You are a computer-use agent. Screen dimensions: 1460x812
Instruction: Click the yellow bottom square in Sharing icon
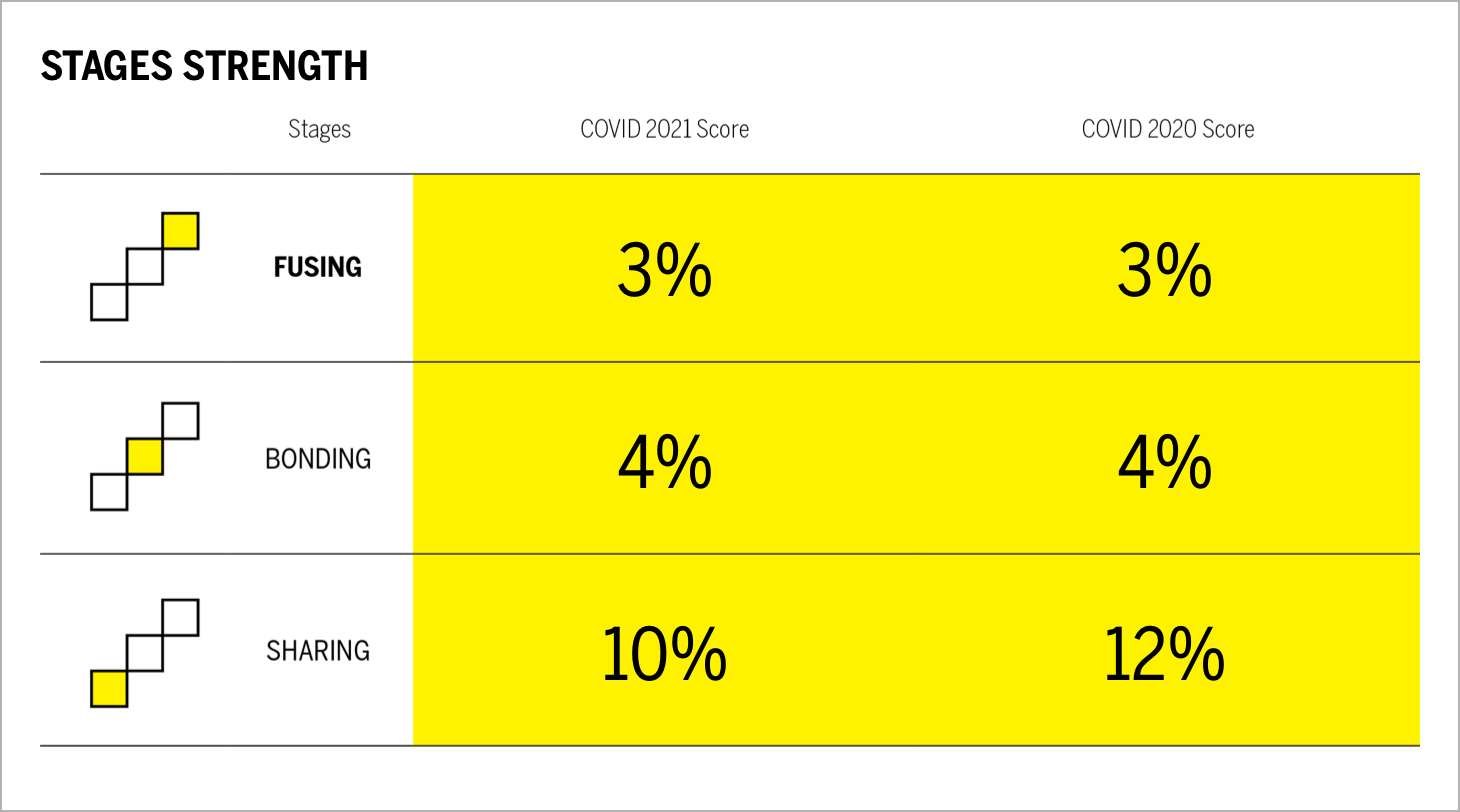pos(109,689)
